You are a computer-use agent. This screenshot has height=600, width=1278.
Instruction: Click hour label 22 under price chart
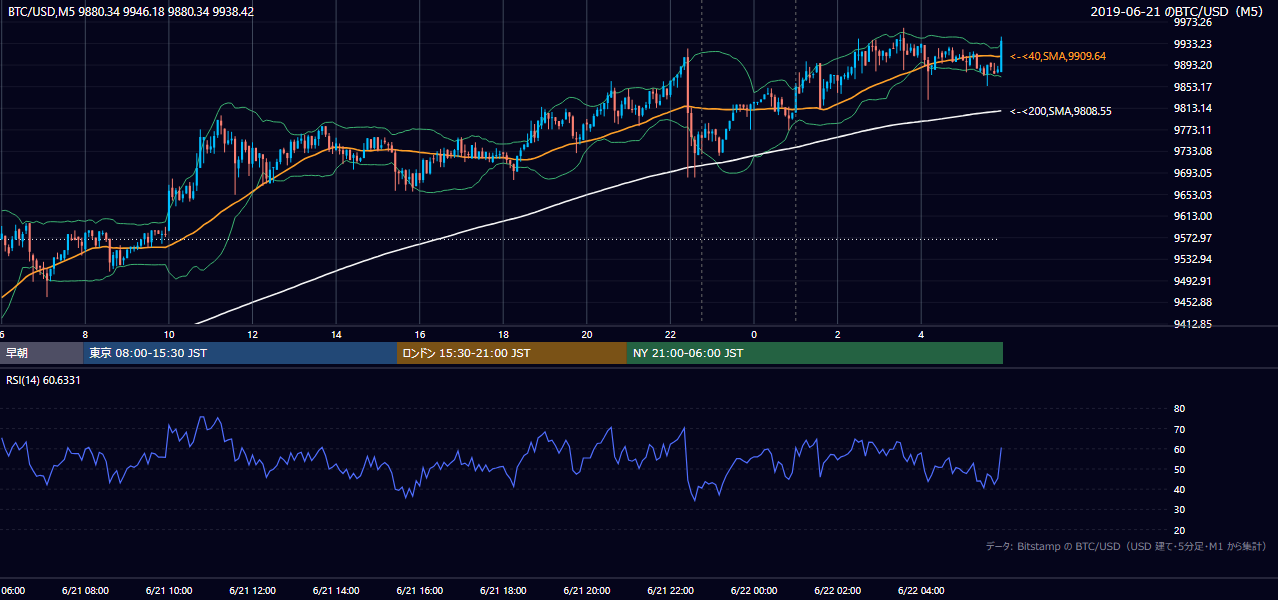[x=671, y=334]
